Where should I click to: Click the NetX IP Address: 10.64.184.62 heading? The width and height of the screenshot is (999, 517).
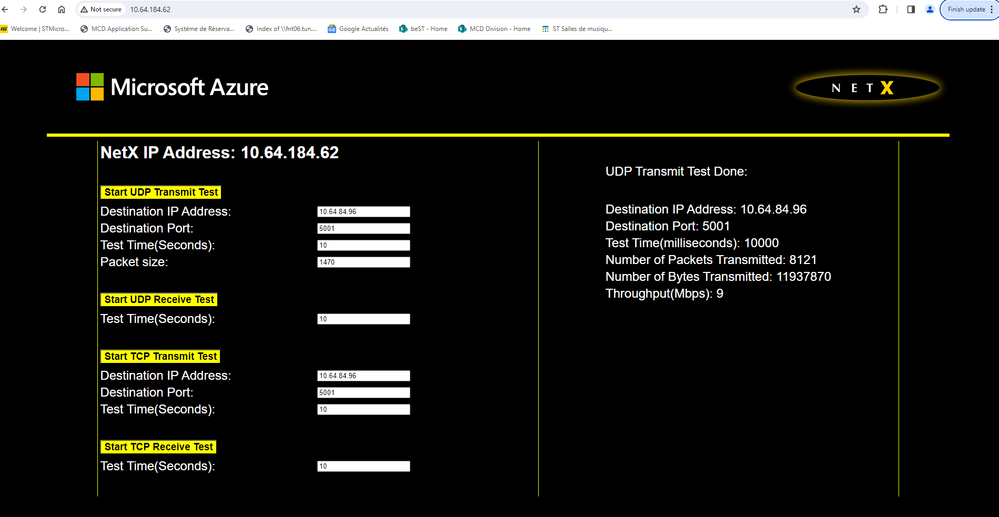pyautogui.click(x=220, y=153)
